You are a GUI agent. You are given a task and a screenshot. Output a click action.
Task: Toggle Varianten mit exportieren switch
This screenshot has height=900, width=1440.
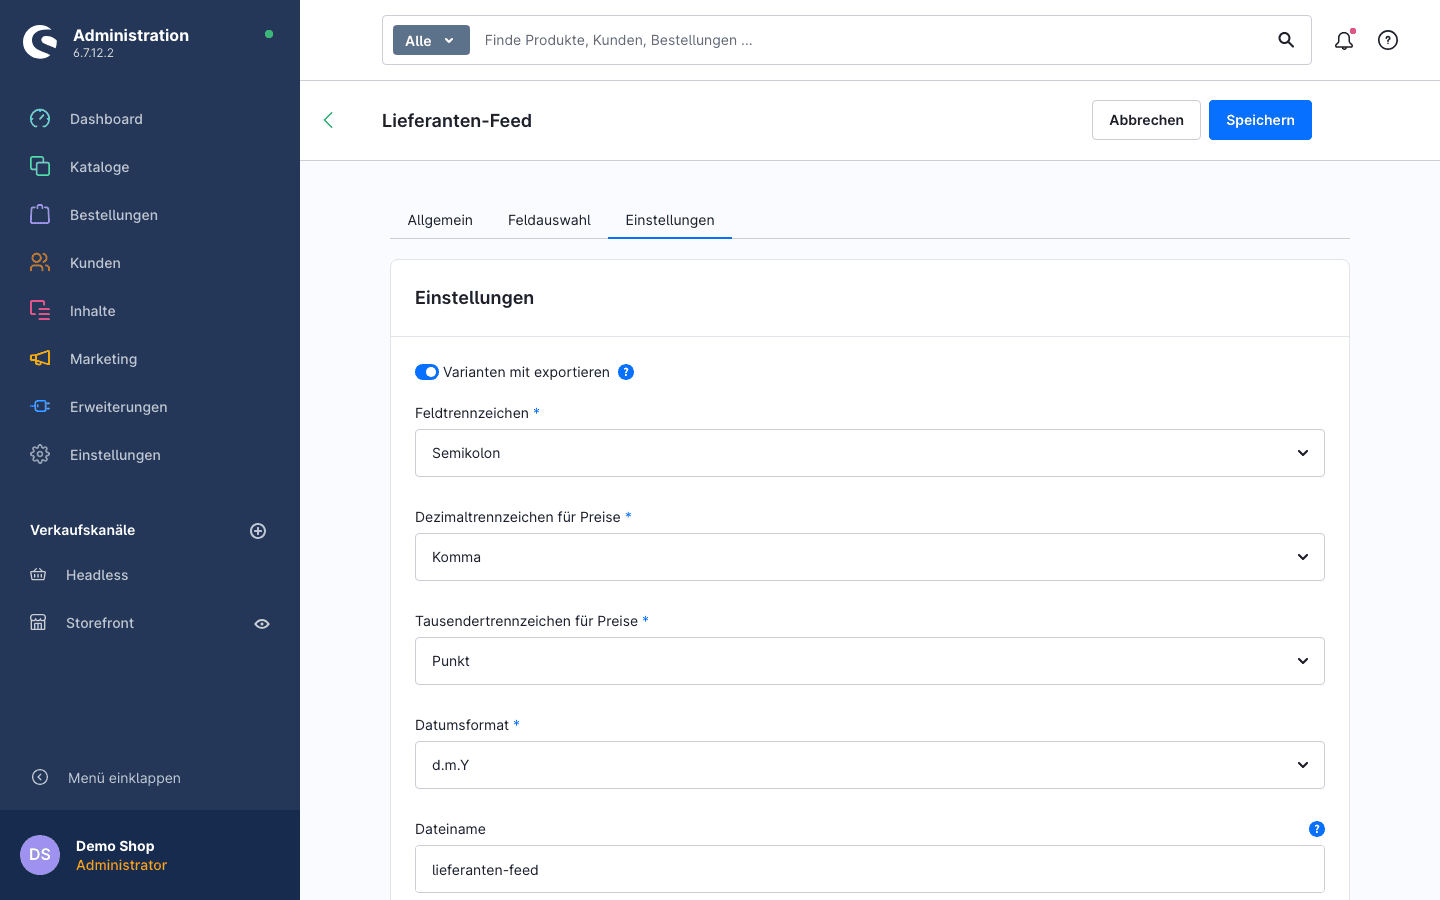[x=427, y=372]
